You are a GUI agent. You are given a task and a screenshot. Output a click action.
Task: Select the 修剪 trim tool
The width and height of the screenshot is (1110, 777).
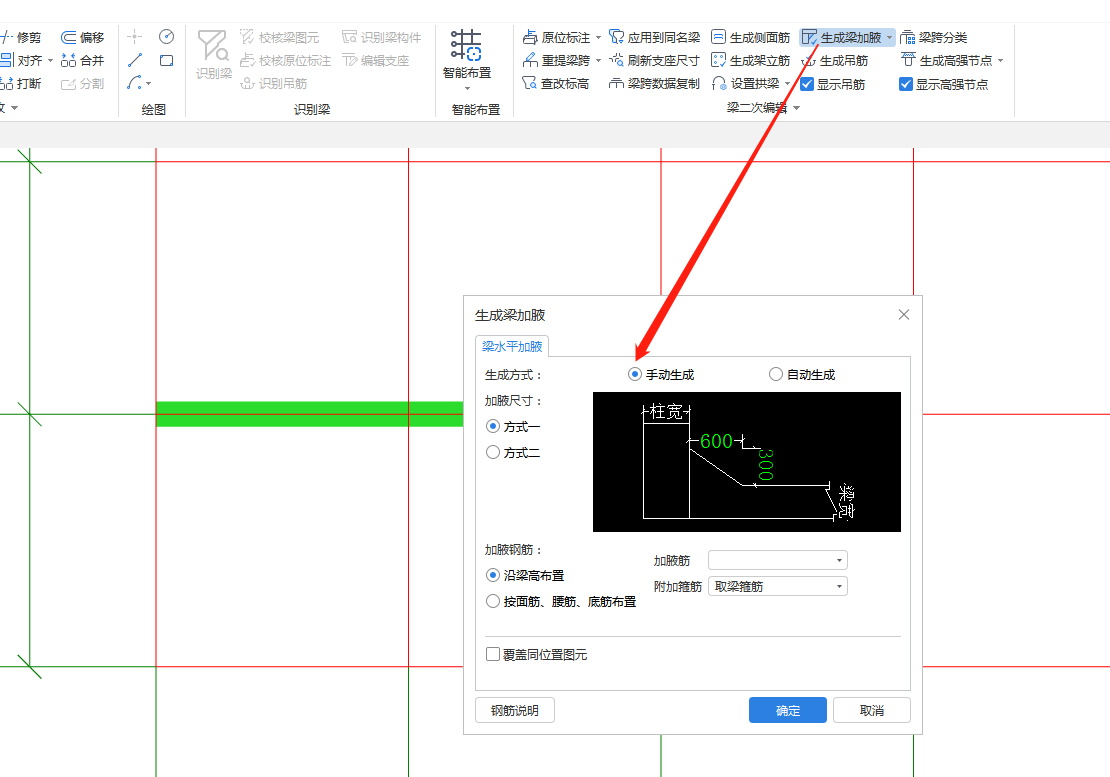(20, 37)
